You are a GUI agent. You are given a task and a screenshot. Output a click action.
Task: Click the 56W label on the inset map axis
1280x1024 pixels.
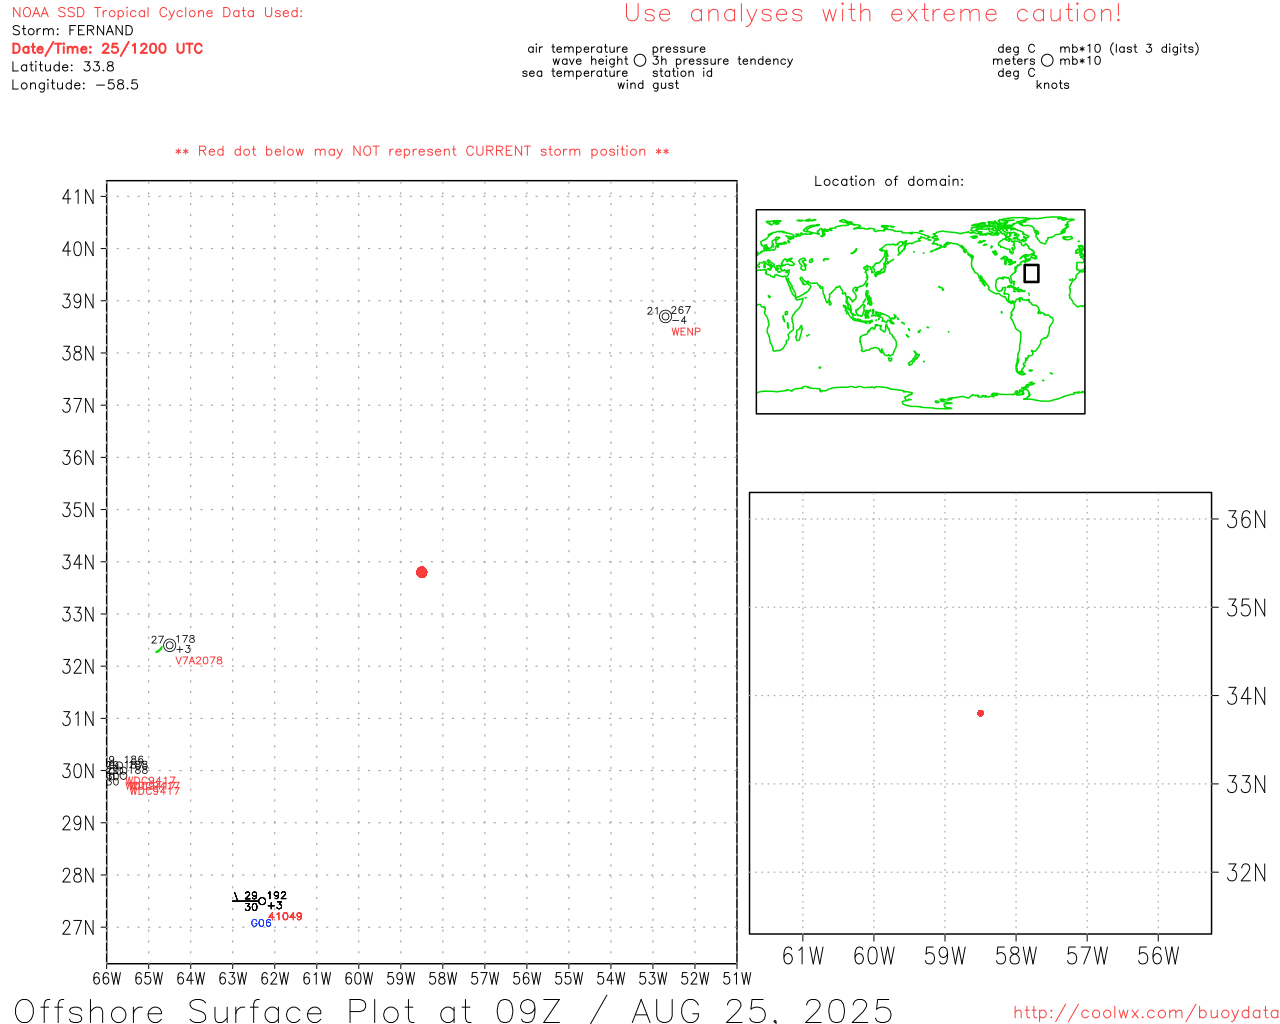click(1158, 956)
